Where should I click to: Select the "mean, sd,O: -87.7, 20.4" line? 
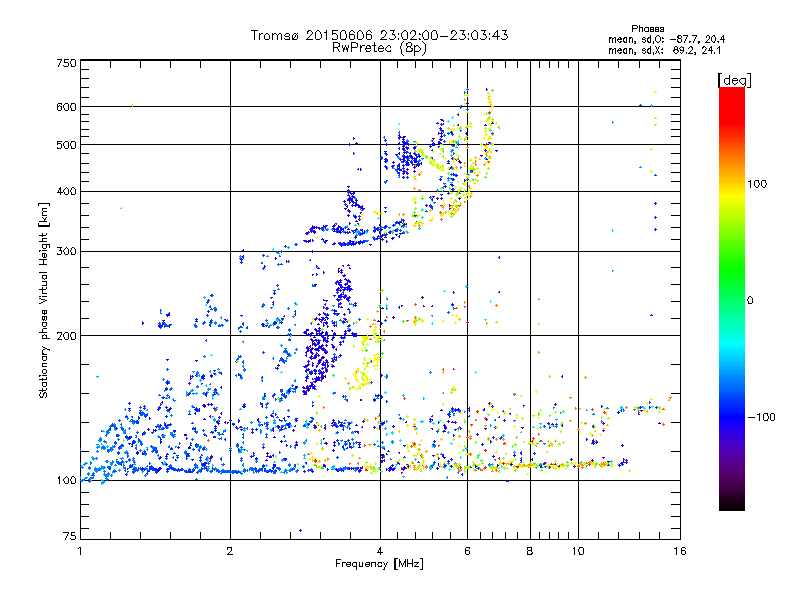point(666,40)
